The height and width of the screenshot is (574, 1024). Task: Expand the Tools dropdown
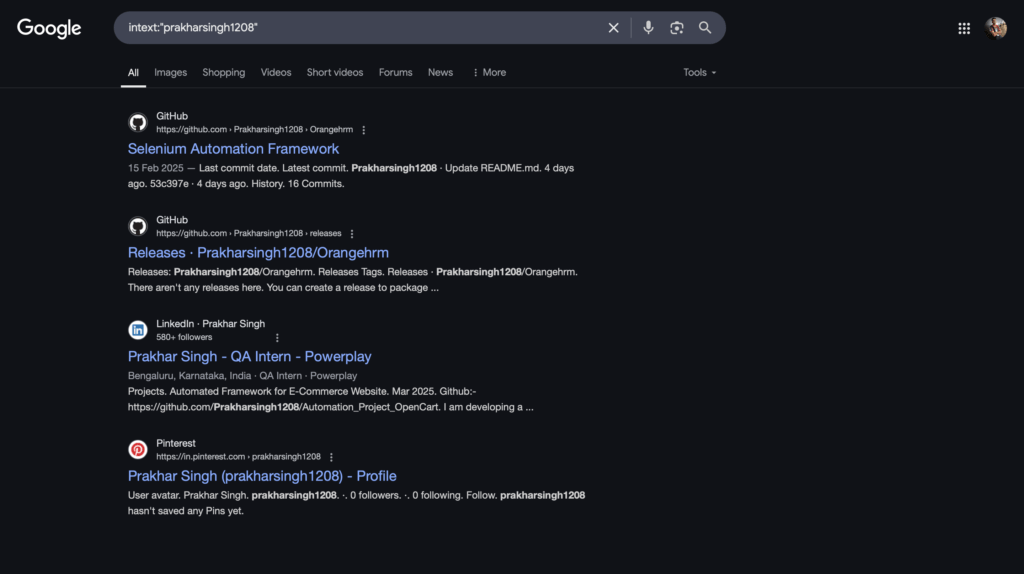(x=699, y=72)
